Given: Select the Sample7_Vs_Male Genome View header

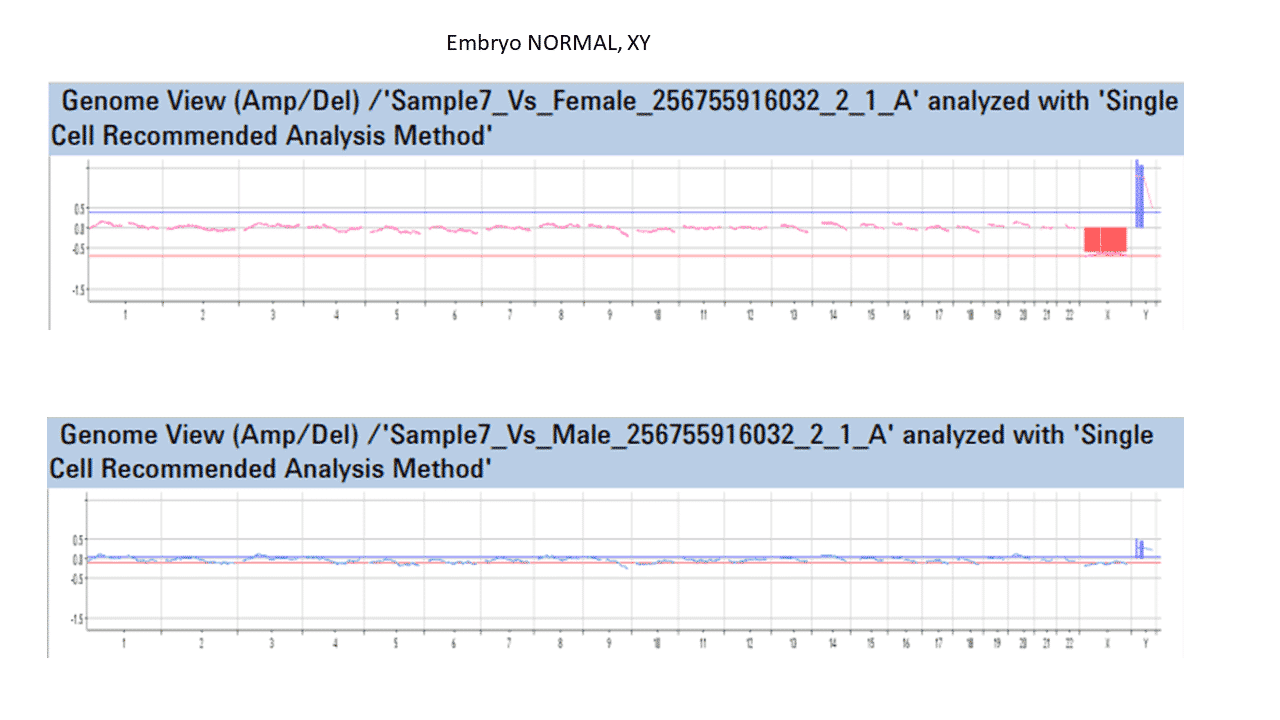Looking at the screenshot, I should 616,452.
